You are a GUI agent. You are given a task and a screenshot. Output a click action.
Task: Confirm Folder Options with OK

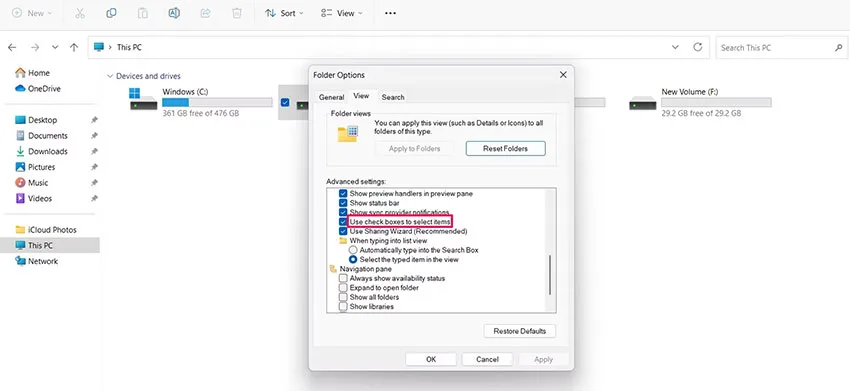click(x=431, y=359)
